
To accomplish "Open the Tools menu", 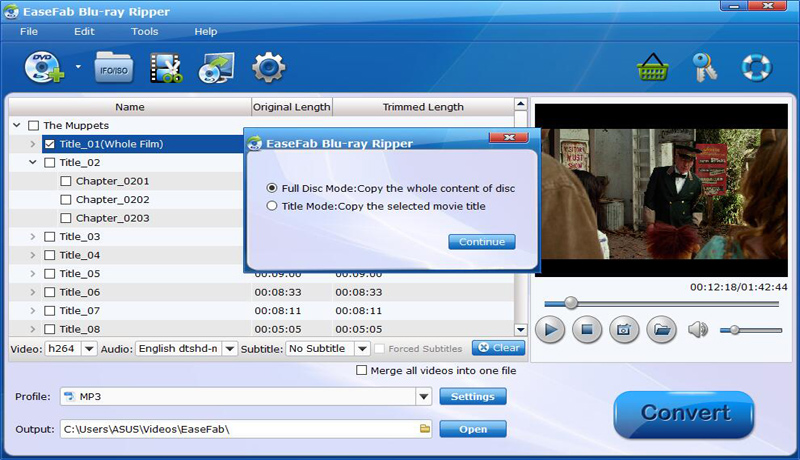I will pyautogui.click(x=144, y=31).
